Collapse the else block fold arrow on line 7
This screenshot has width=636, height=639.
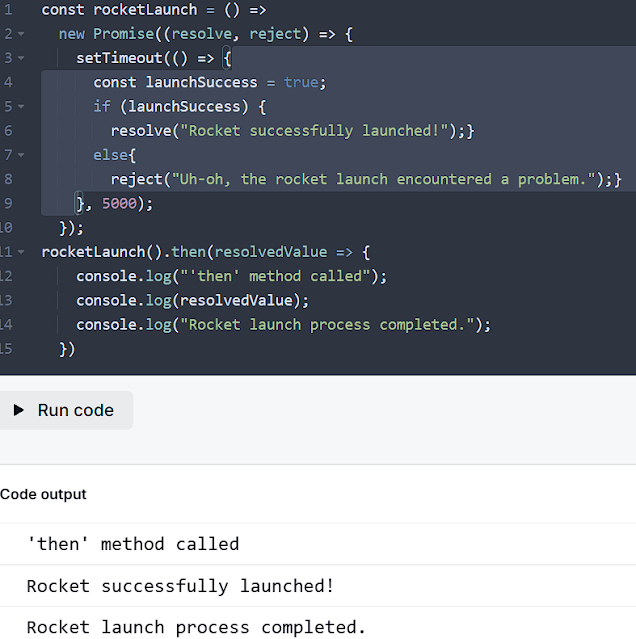21,155
